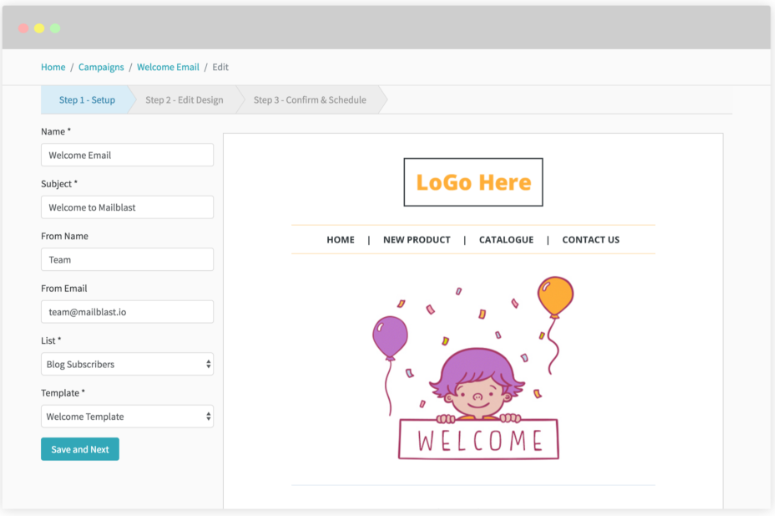Screen dimensions: 775x516
Task: Click CATALOGUE in the email preview menu
Action: (x=506, y=240)
